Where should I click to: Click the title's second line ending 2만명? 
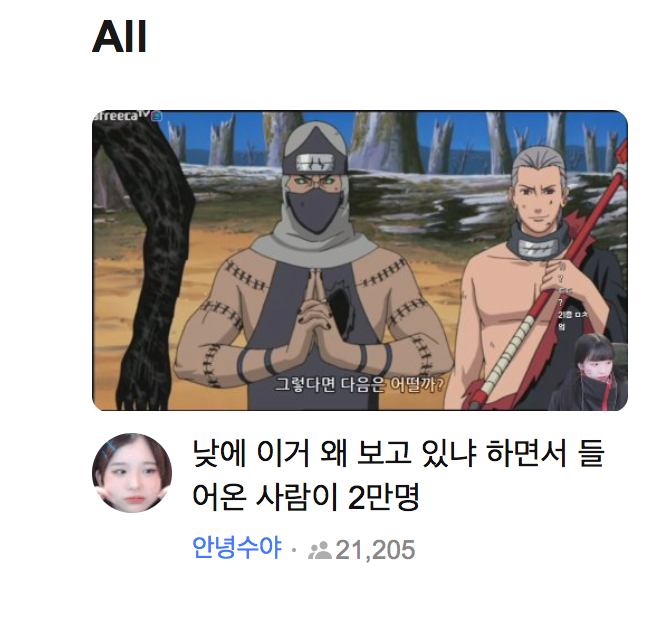pos(306,496)
